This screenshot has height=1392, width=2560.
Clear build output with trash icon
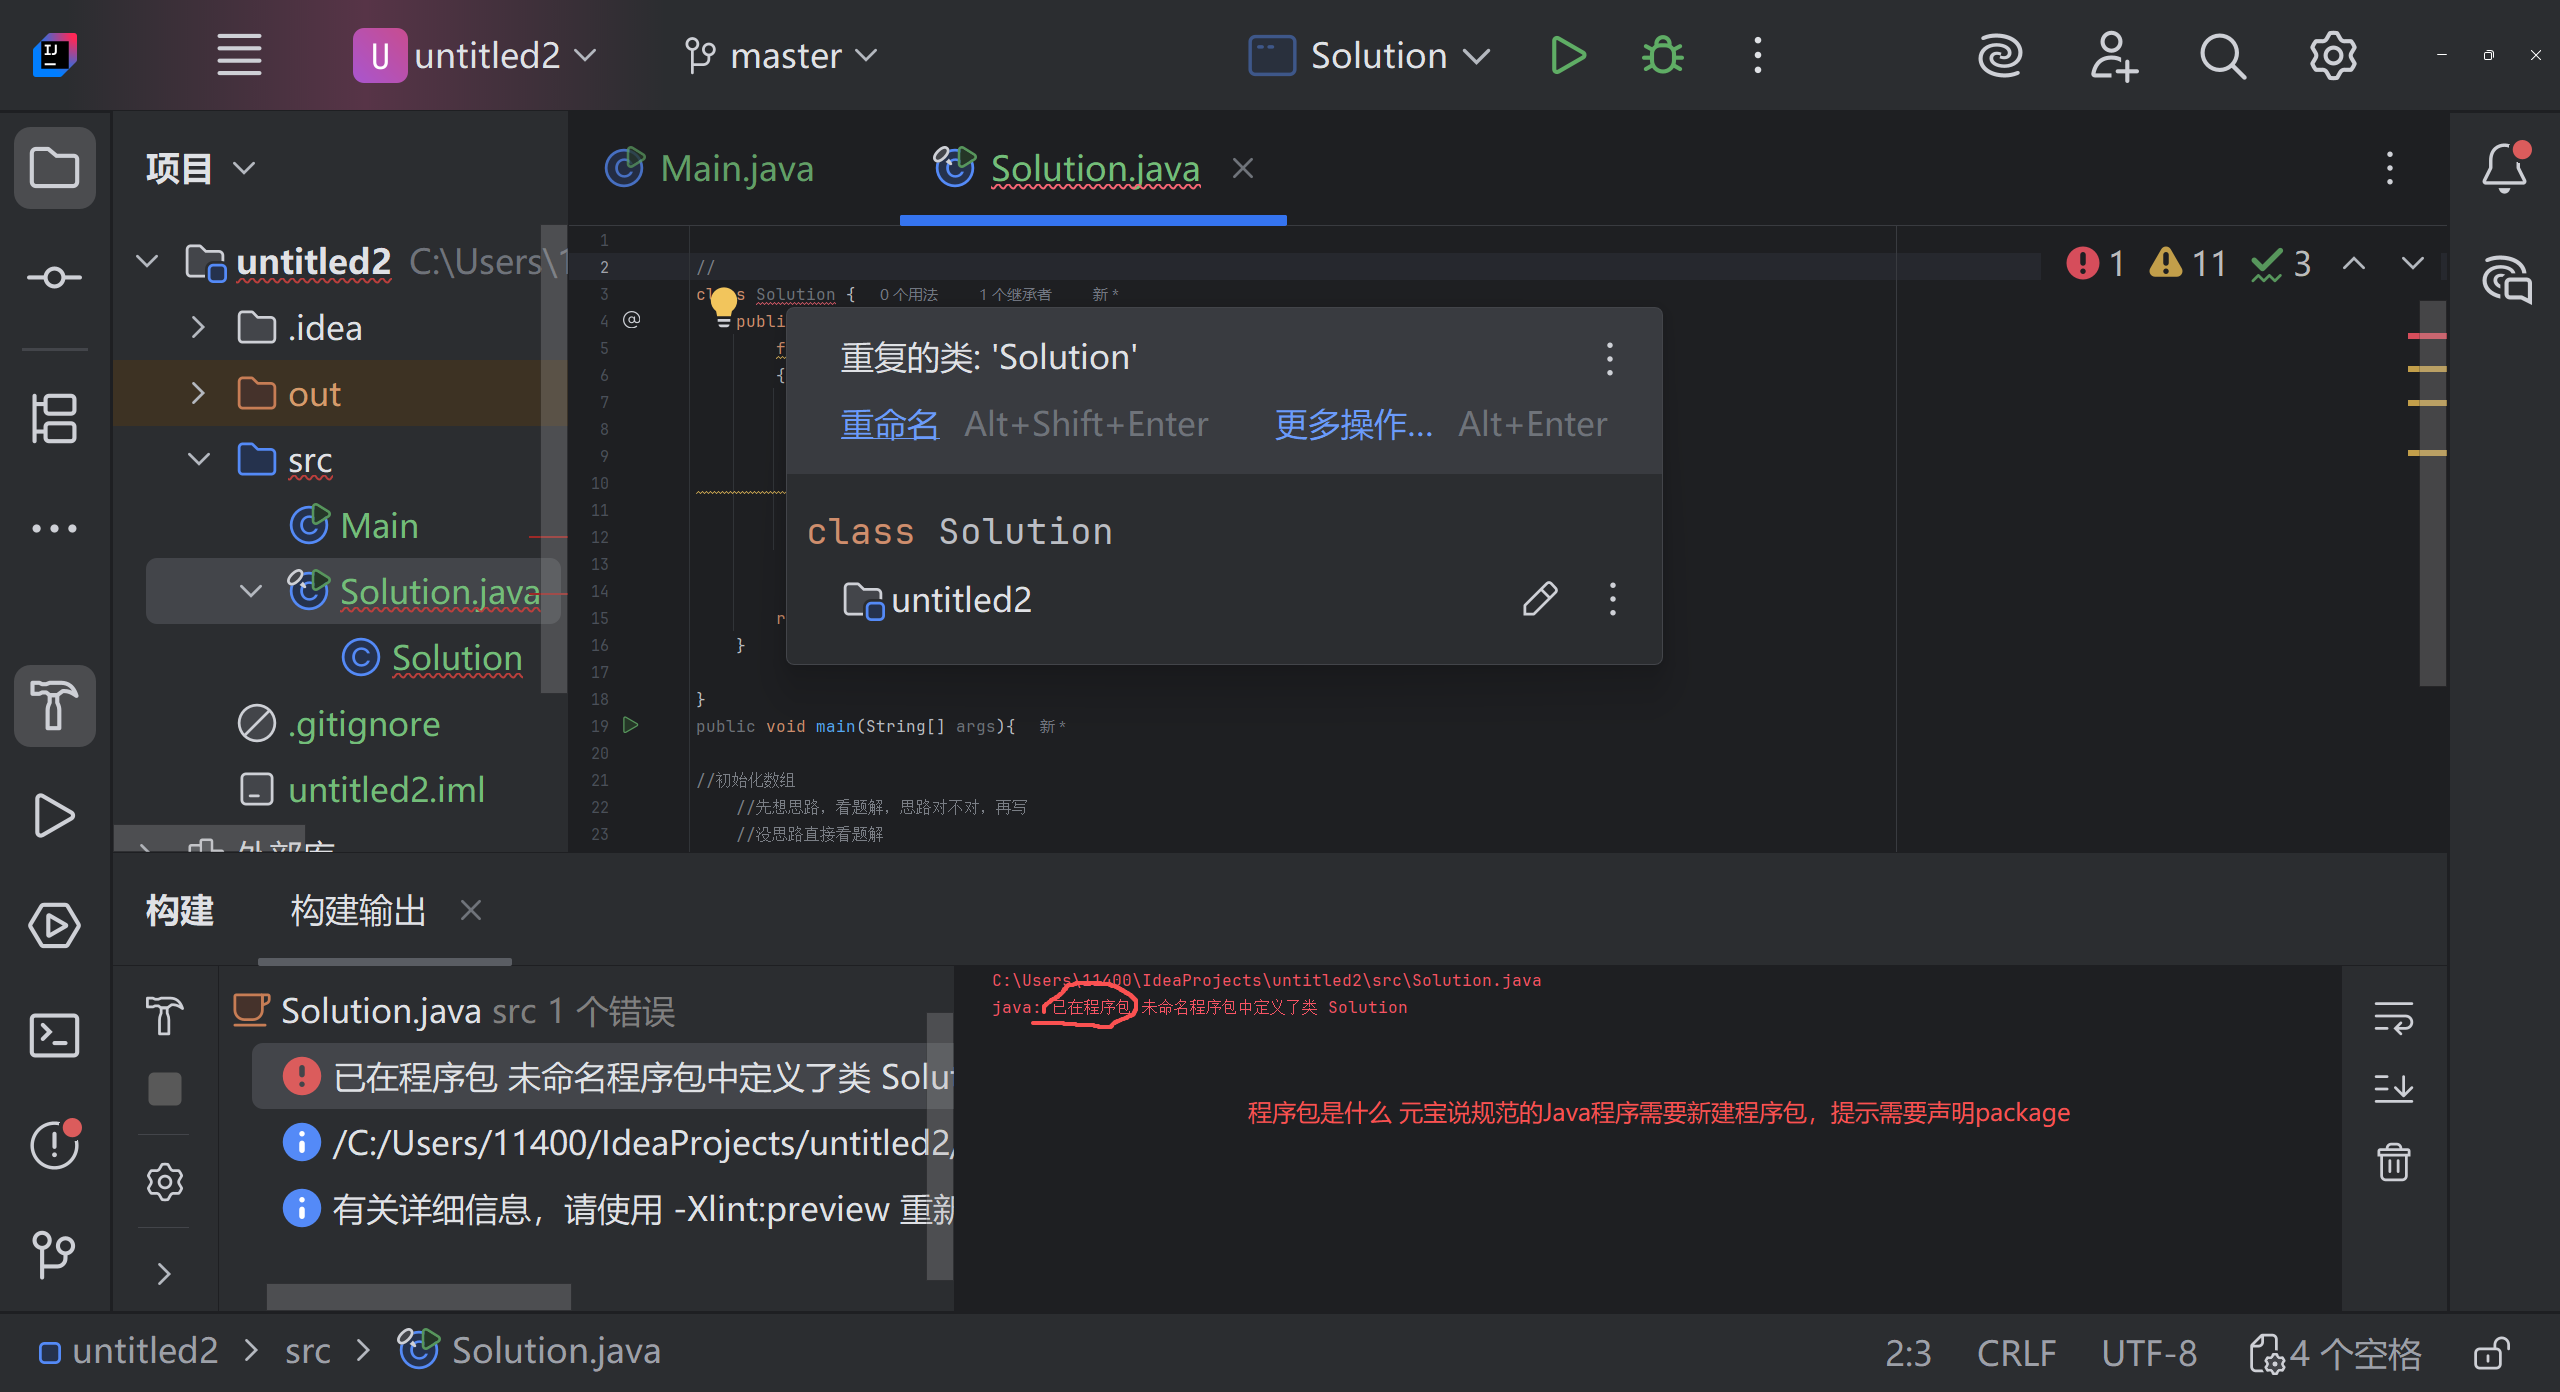point(2393,1162)
